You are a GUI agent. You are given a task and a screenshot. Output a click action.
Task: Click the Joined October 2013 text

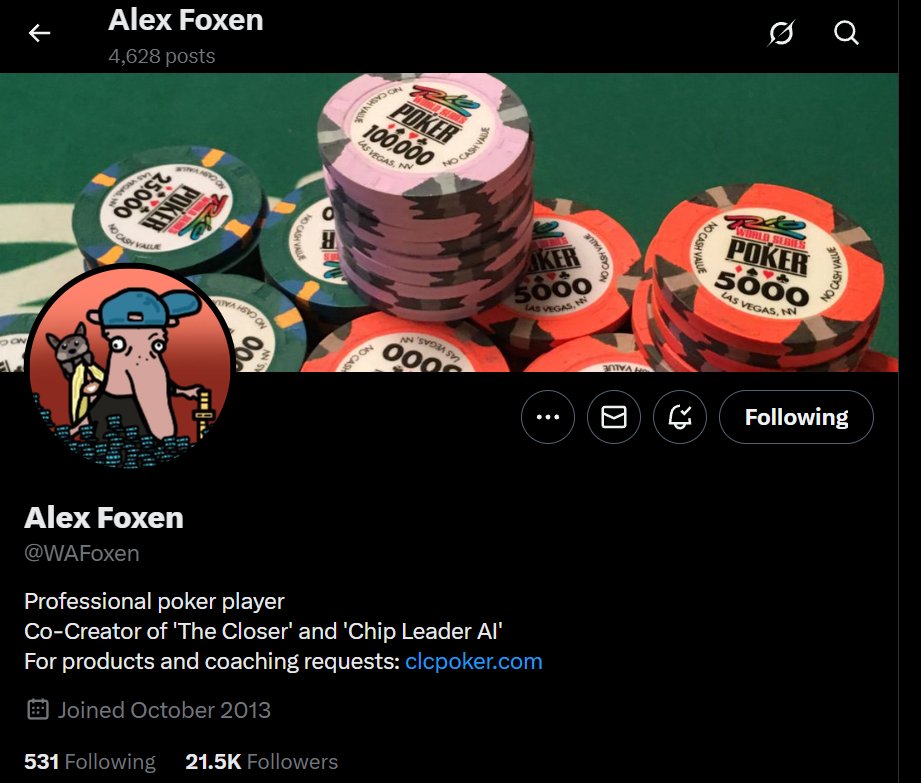164,710
